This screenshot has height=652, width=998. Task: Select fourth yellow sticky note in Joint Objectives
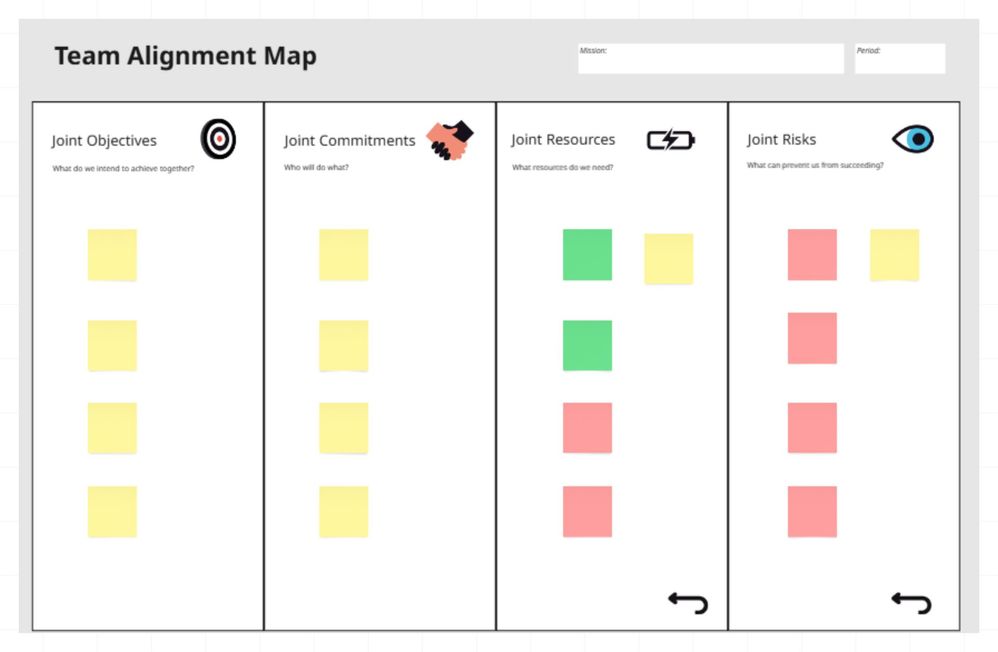[112, 512]
